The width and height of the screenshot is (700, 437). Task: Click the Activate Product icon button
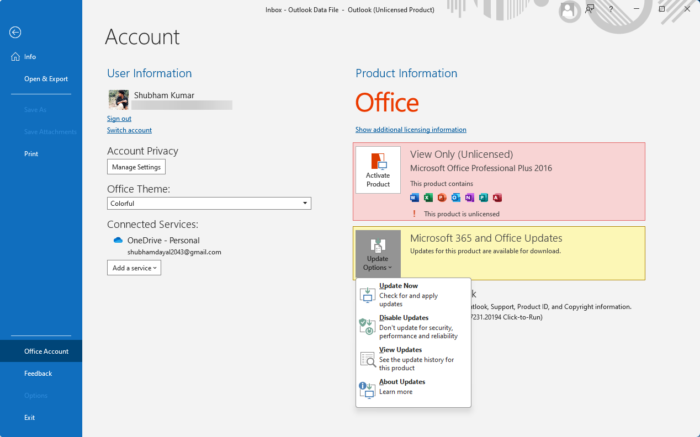(x=378, y=170)
